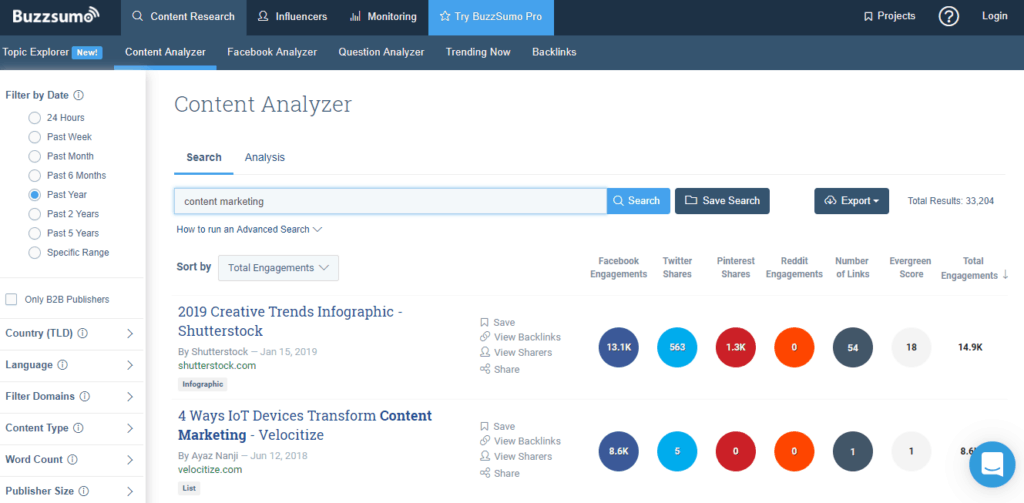Screen dimensions: 1024x503
Task: Click 13.1K Facebook engagements circle
Action: pos(618,348)
